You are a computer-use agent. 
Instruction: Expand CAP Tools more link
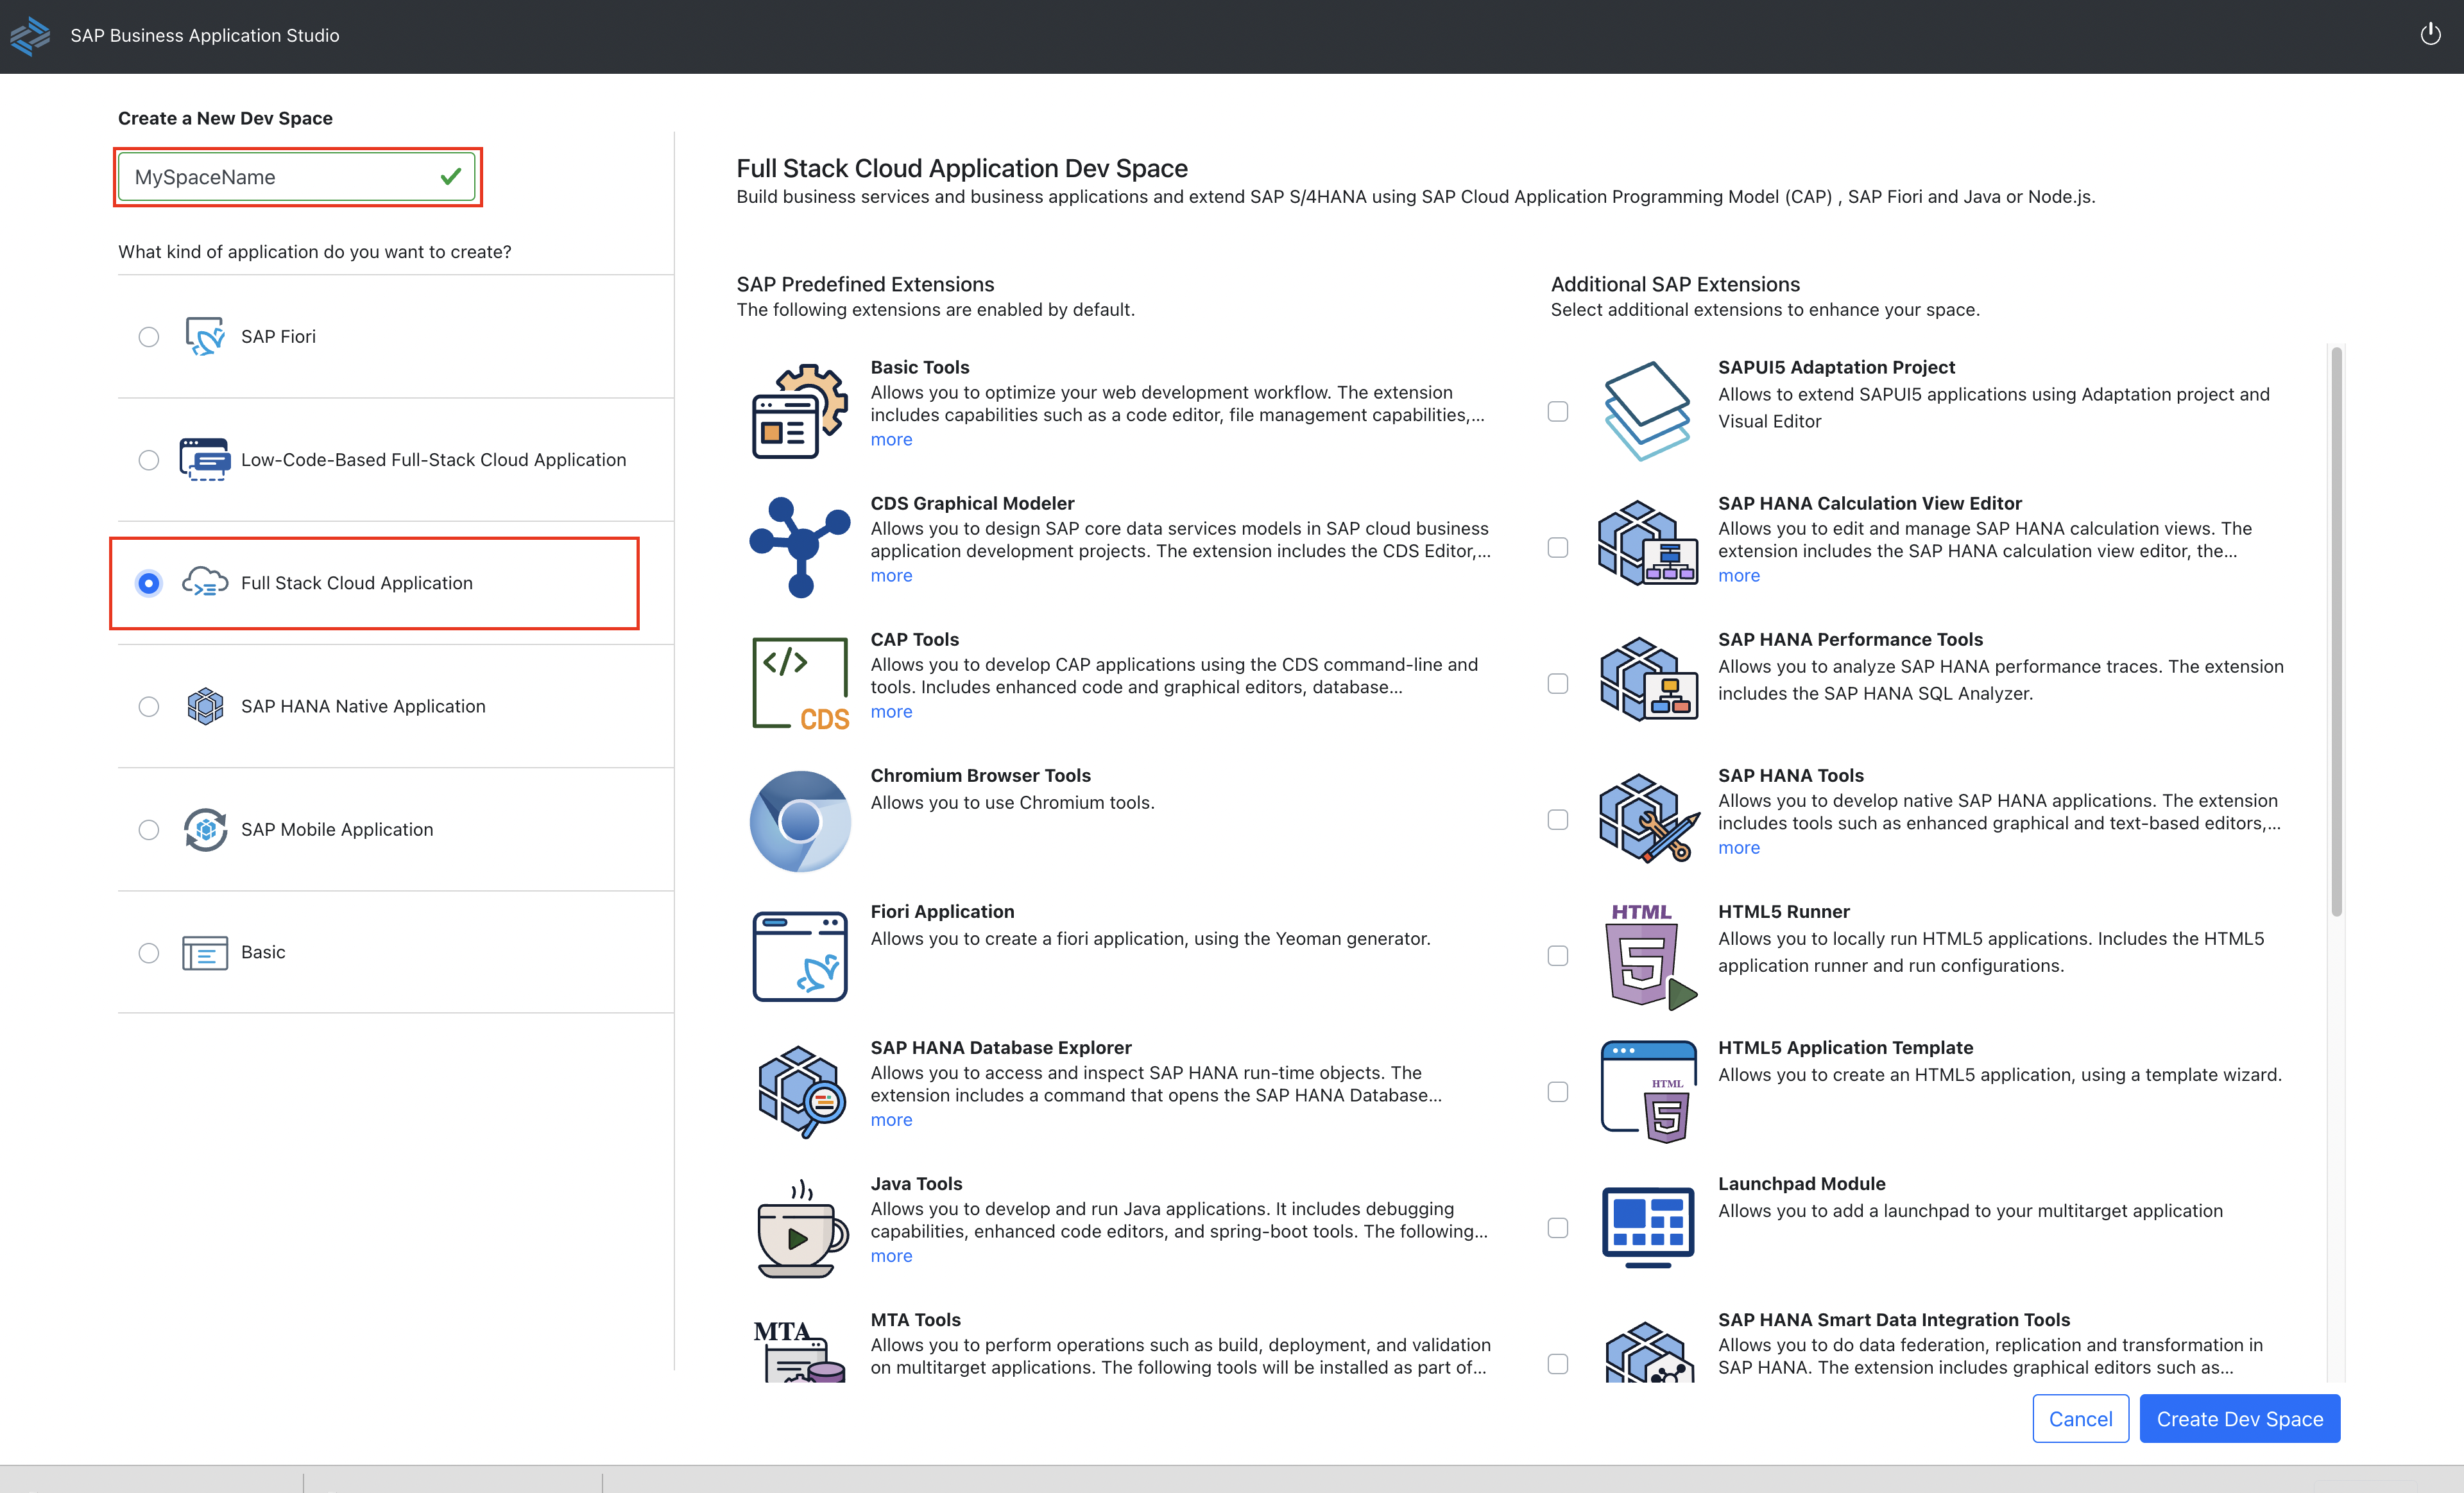pyautogui.click(x=891, y=712)
